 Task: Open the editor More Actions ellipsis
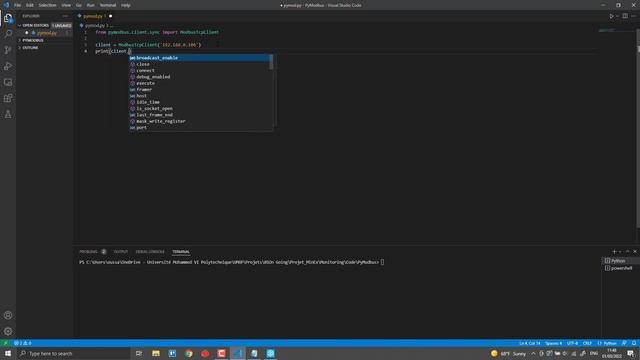click(x=633, y=16)
